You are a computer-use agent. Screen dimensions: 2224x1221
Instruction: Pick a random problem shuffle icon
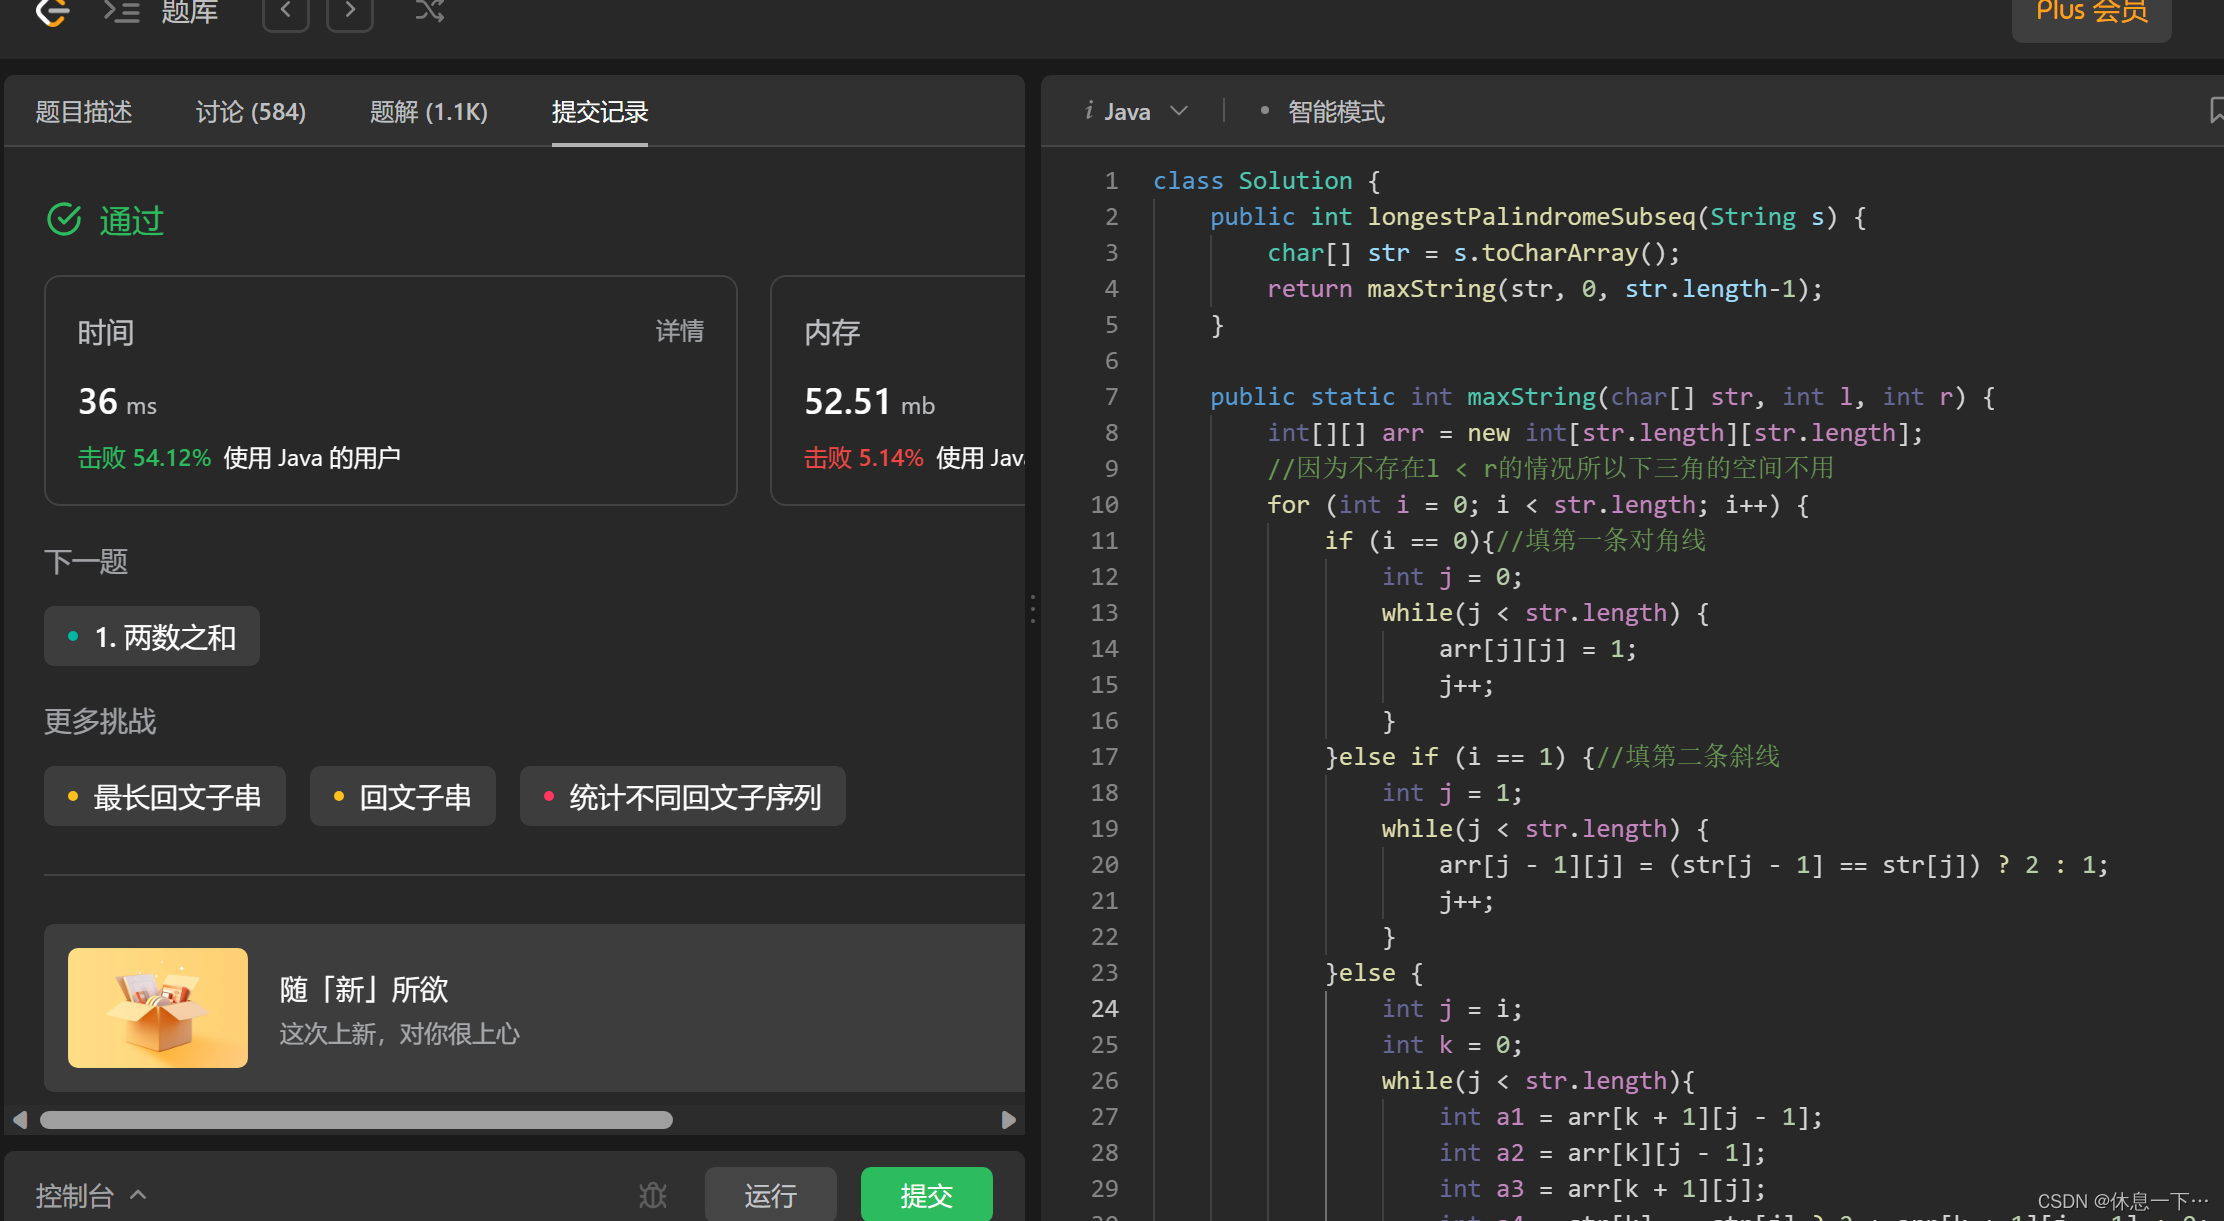pyautogui.click(x=430, y=11)
